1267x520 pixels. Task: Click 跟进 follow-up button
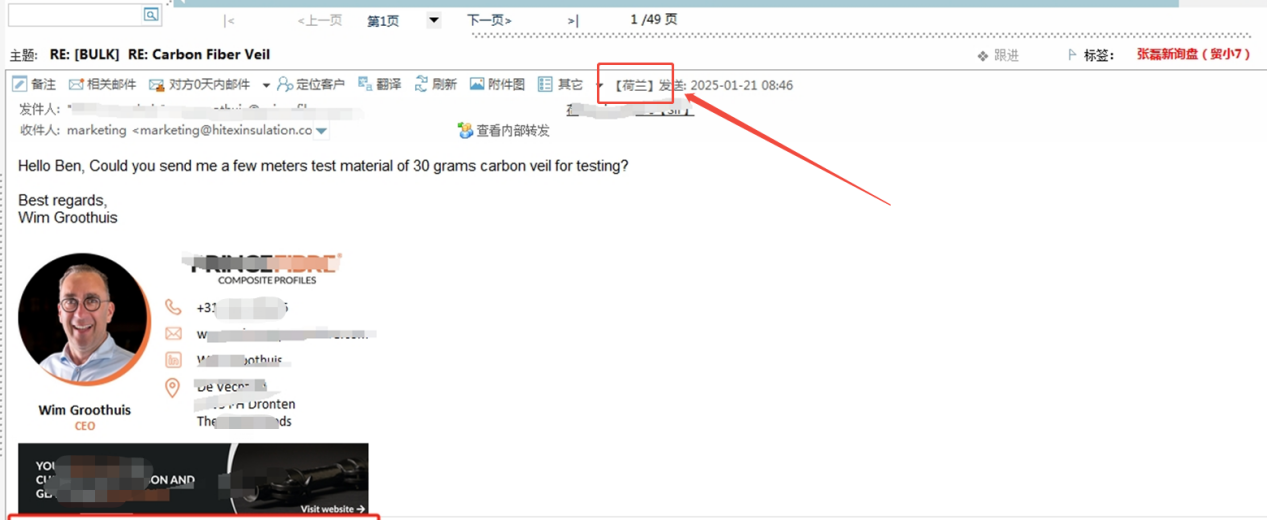click(x=998, y=56)
